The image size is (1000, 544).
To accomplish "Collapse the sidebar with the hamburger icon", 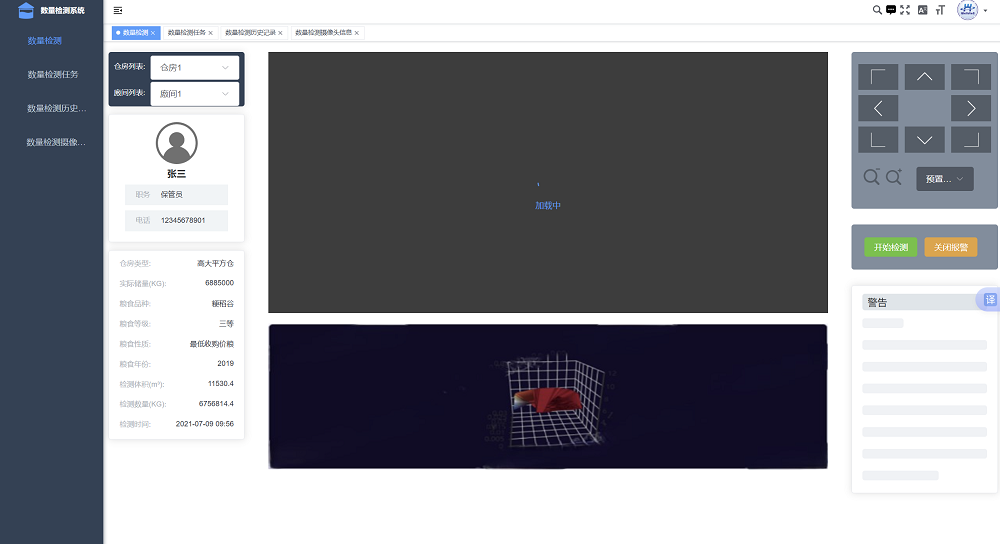I will pyautogui.click(x=118, y=10).
